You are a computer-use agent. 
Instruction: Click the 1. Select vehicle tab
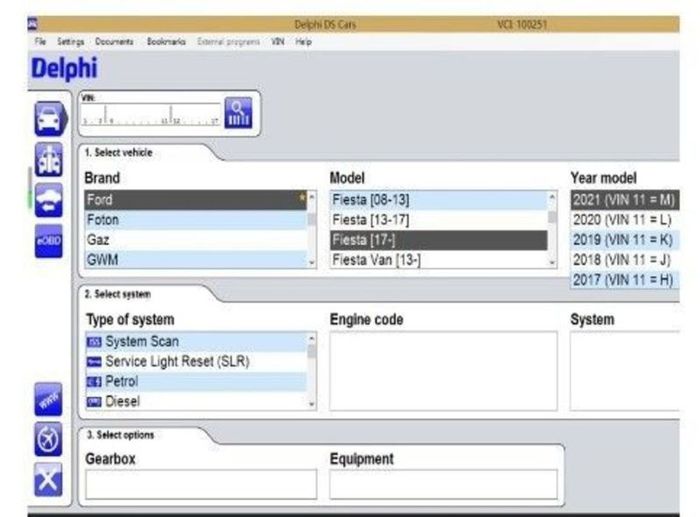[119, 153]
